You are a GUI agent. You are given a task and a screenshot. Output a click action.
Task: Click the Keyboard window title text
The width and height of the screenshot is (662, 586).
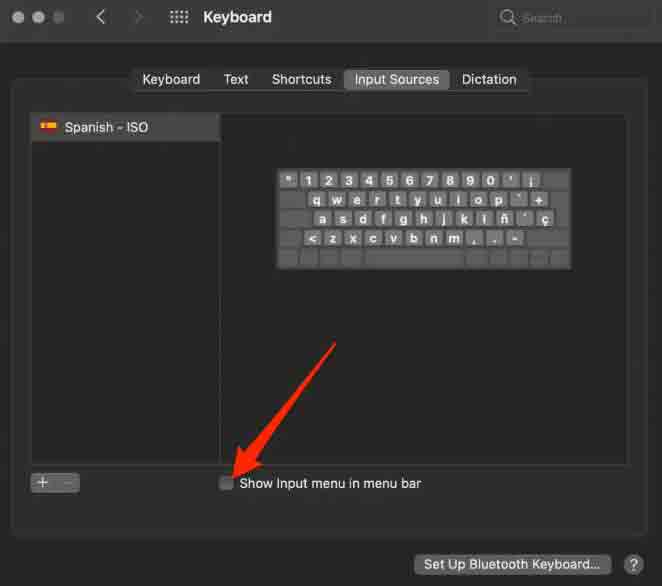coord(237,17)
